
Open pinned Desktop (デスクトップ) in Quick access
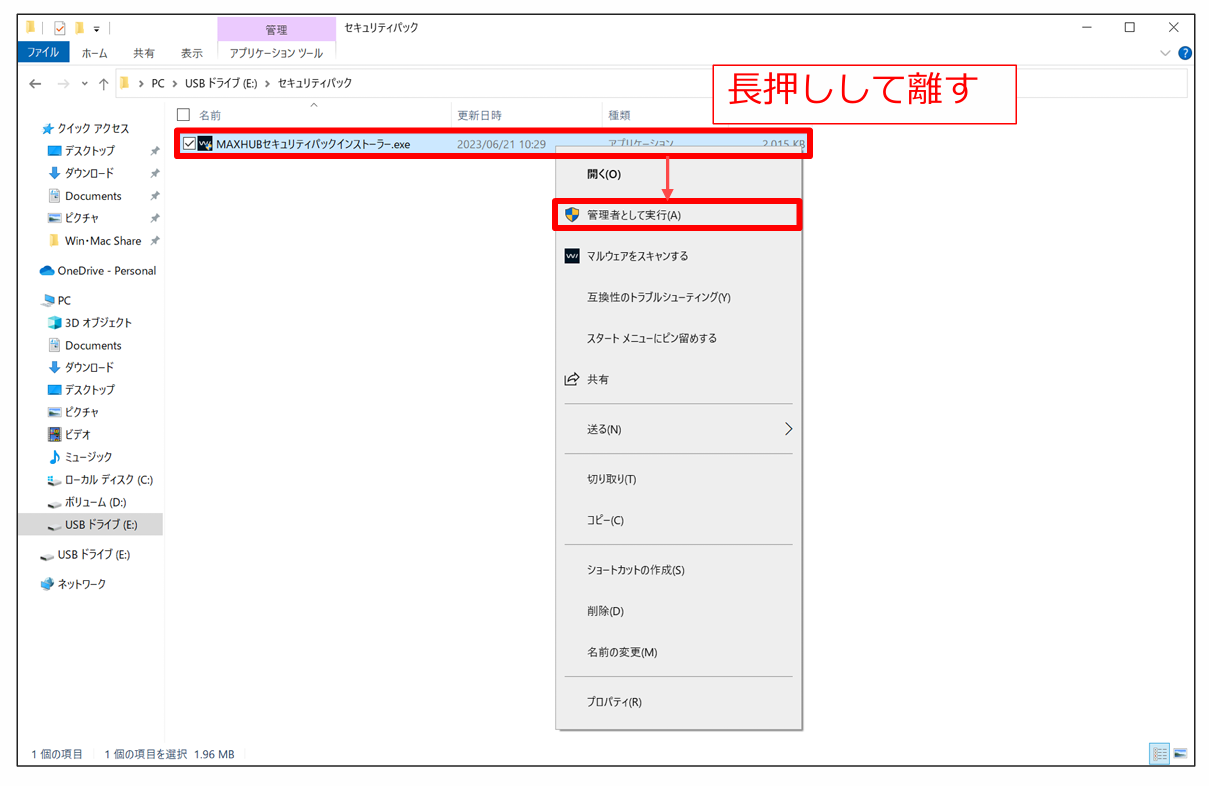pos(90,151)
